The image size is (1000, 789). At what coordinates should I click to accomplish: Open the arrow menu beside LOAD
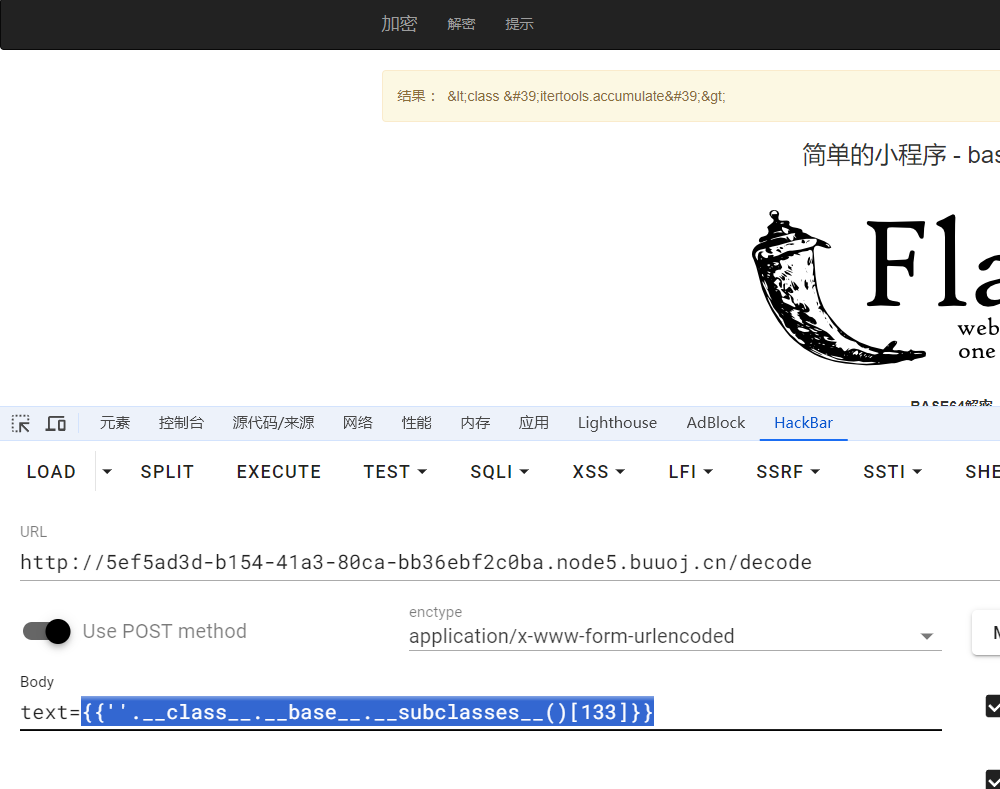coord(108,472)
